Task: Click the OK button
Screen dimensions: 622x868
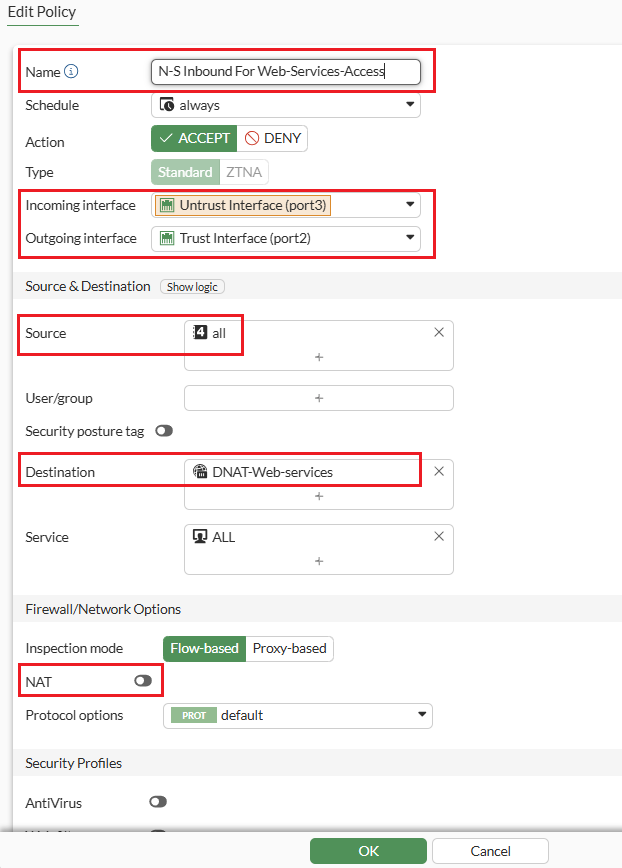Action: pos(369,851)
